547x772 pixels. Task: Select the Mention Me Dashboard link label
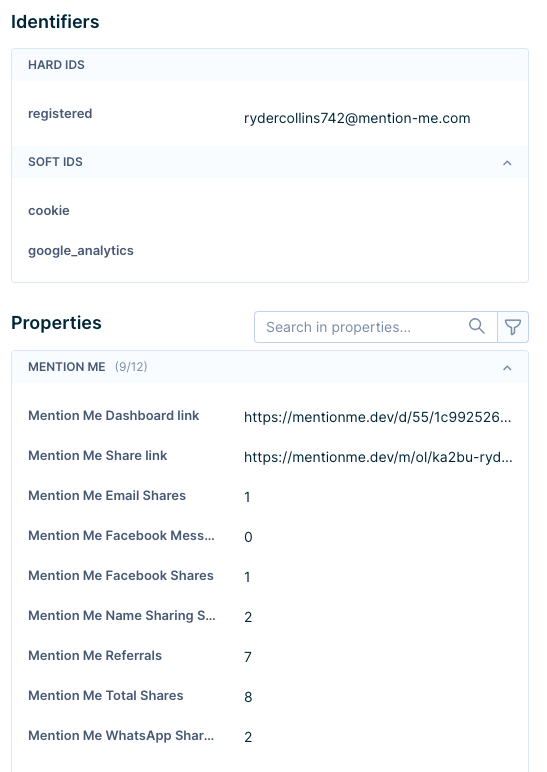114,416
